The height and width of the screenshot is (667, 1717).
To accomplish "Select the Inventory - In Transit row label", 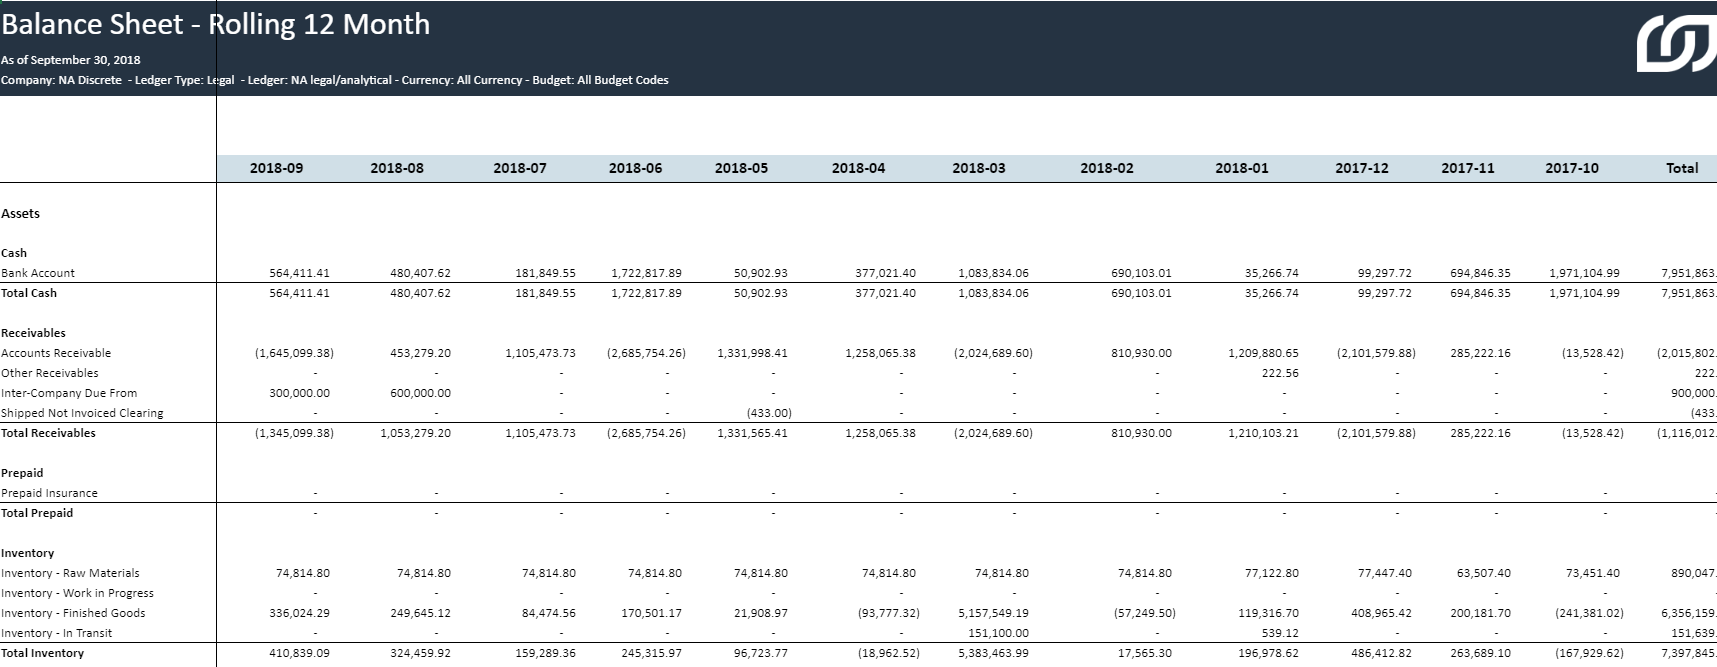I will pos(57,633).
